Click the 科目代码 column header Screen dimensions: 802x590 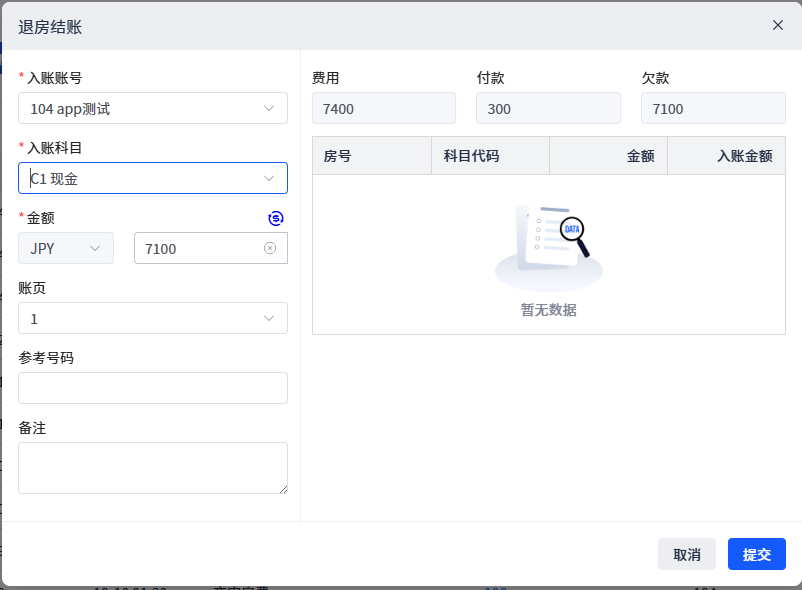pos(490,156)
